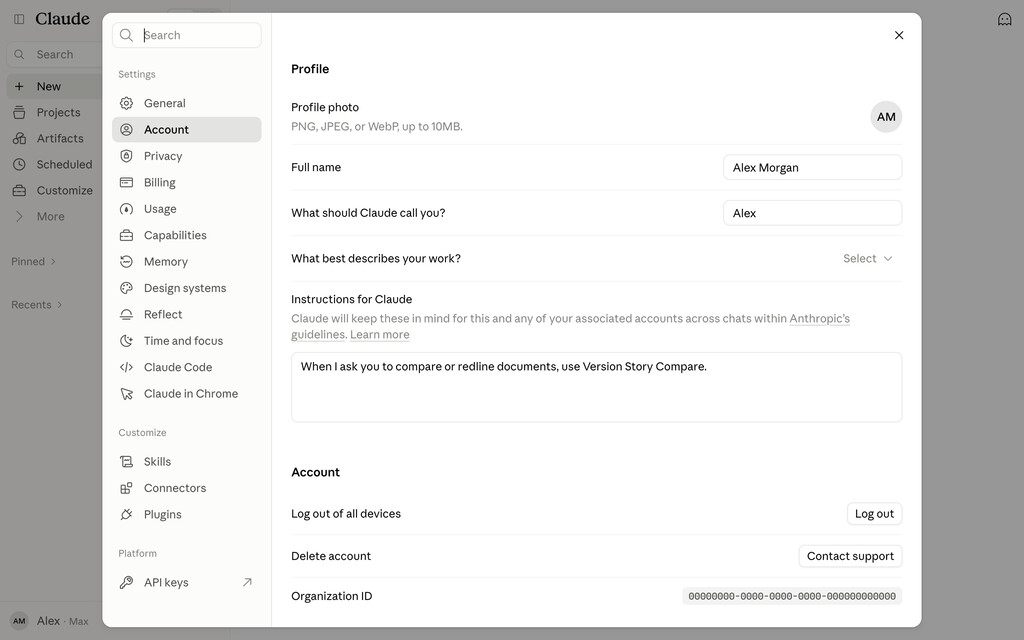This screenshot has height=640, width=1024.
Task: Click the Contact support button
Action: [850, 556]
